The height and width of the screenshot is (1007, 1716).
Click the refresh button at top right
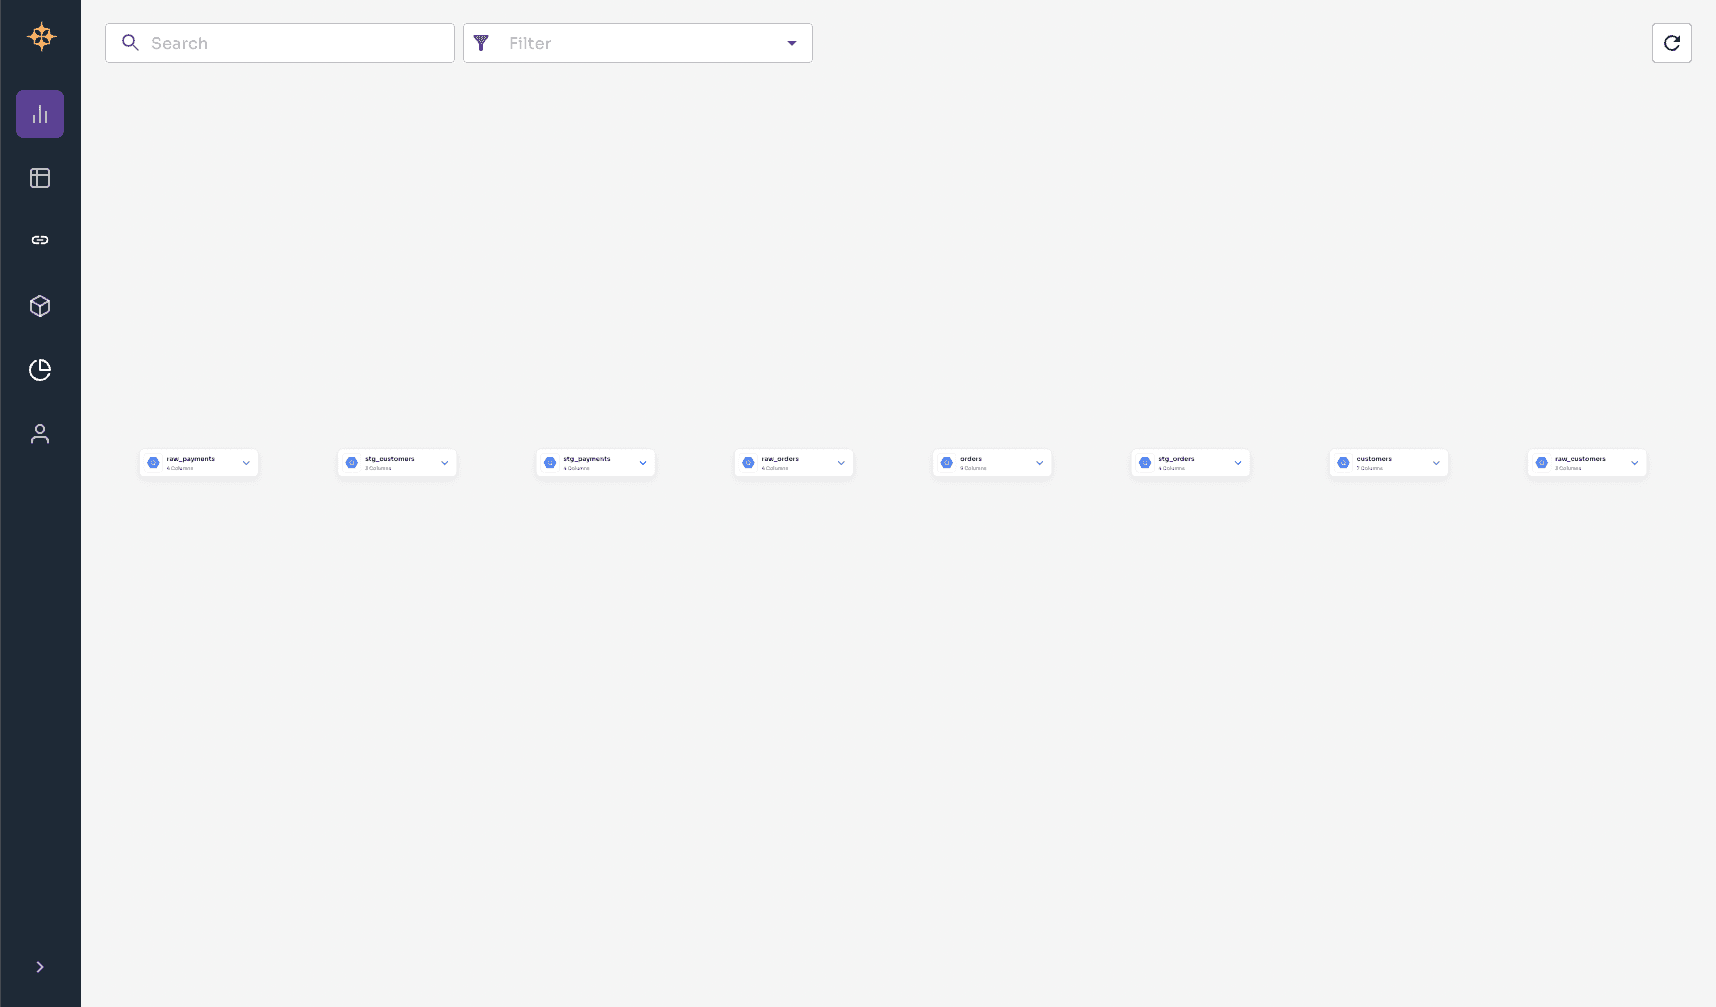pos(1671,43)
